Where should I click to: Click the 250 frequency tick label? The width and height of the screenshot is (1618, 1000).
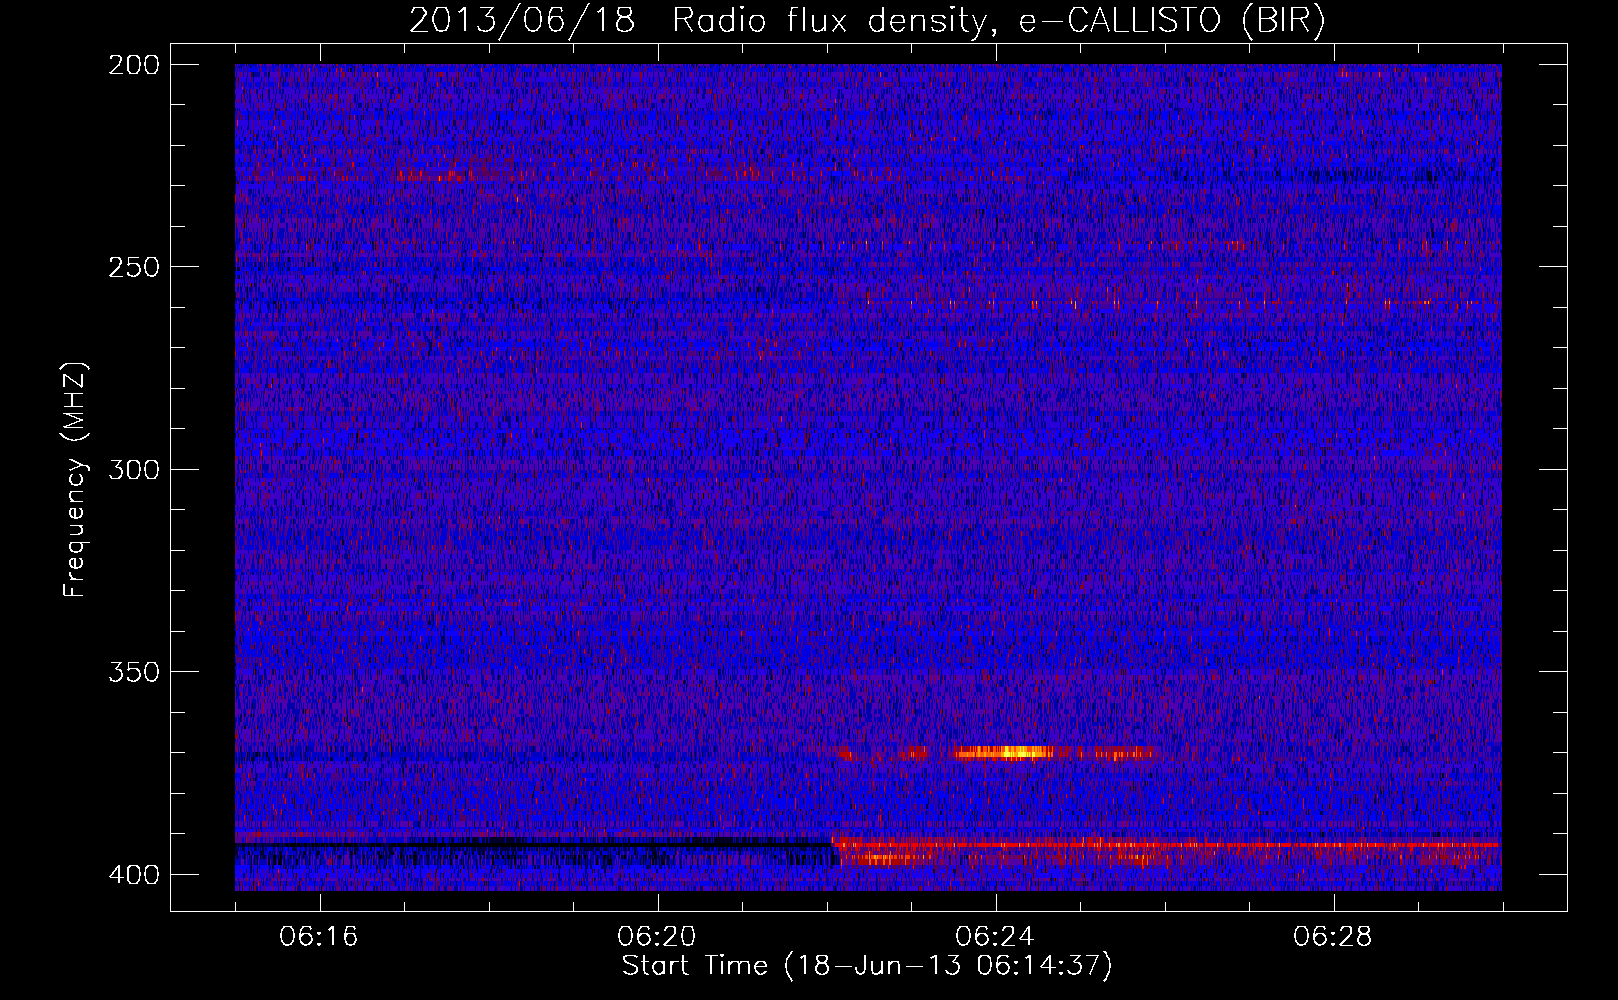pos(133,267)
